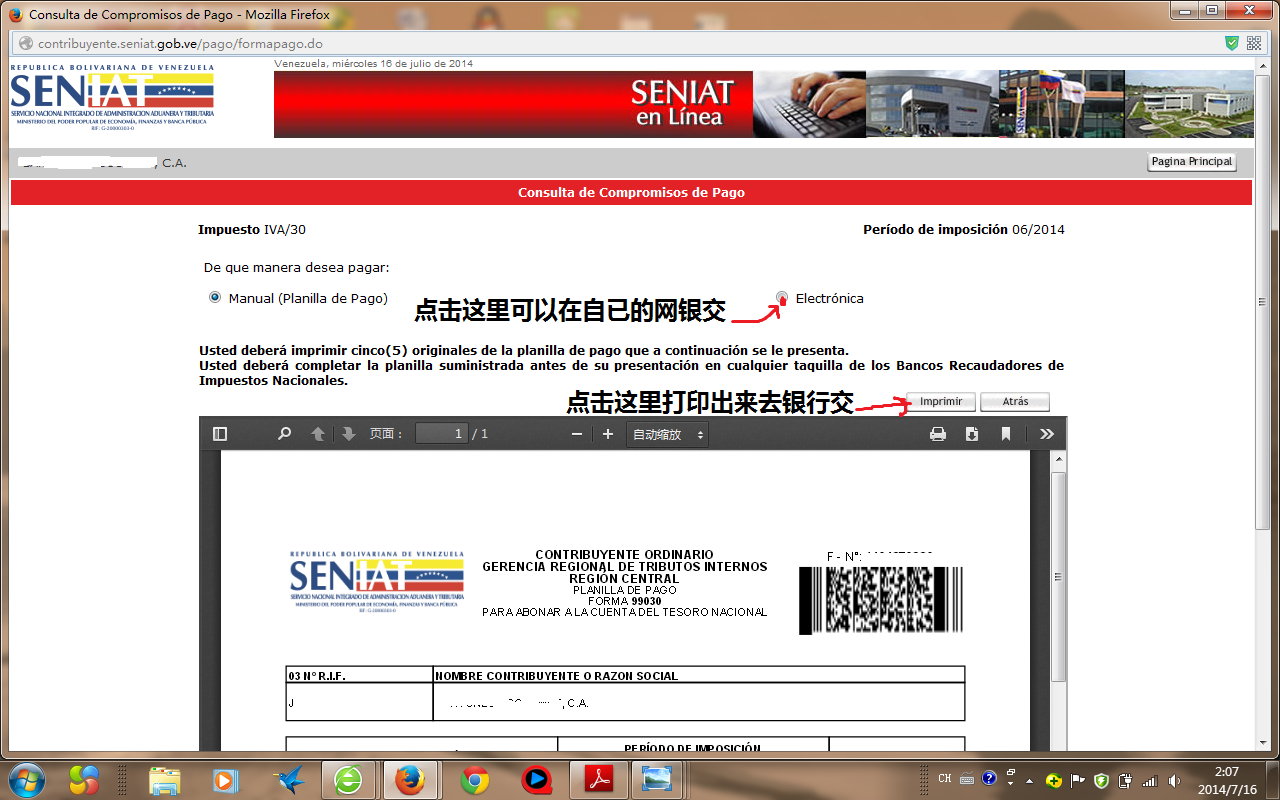Click the Período de imposición 06/2014 text
The width and height of the screenshot is (1280, 800).
point(964,230)
